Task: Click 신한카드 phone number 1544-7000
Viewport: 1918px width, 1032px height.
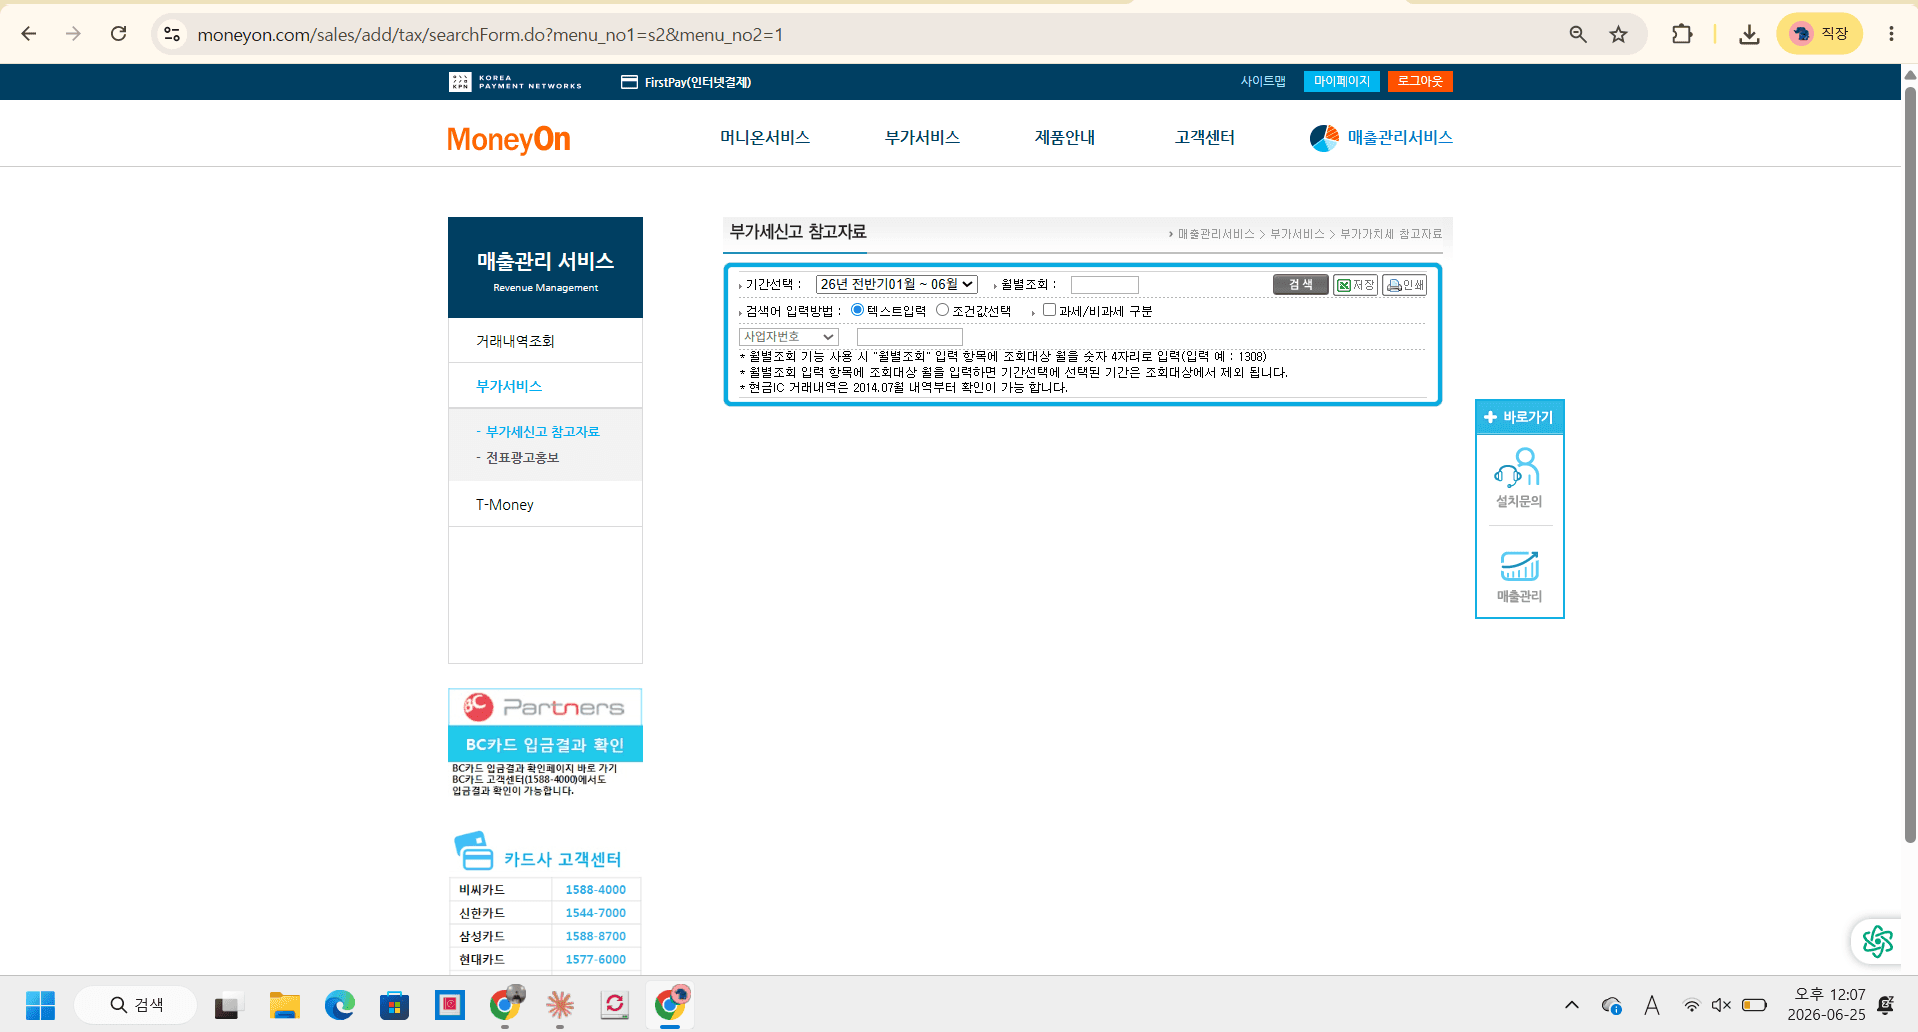Action: pyautogui.click(x=595, y=912)
